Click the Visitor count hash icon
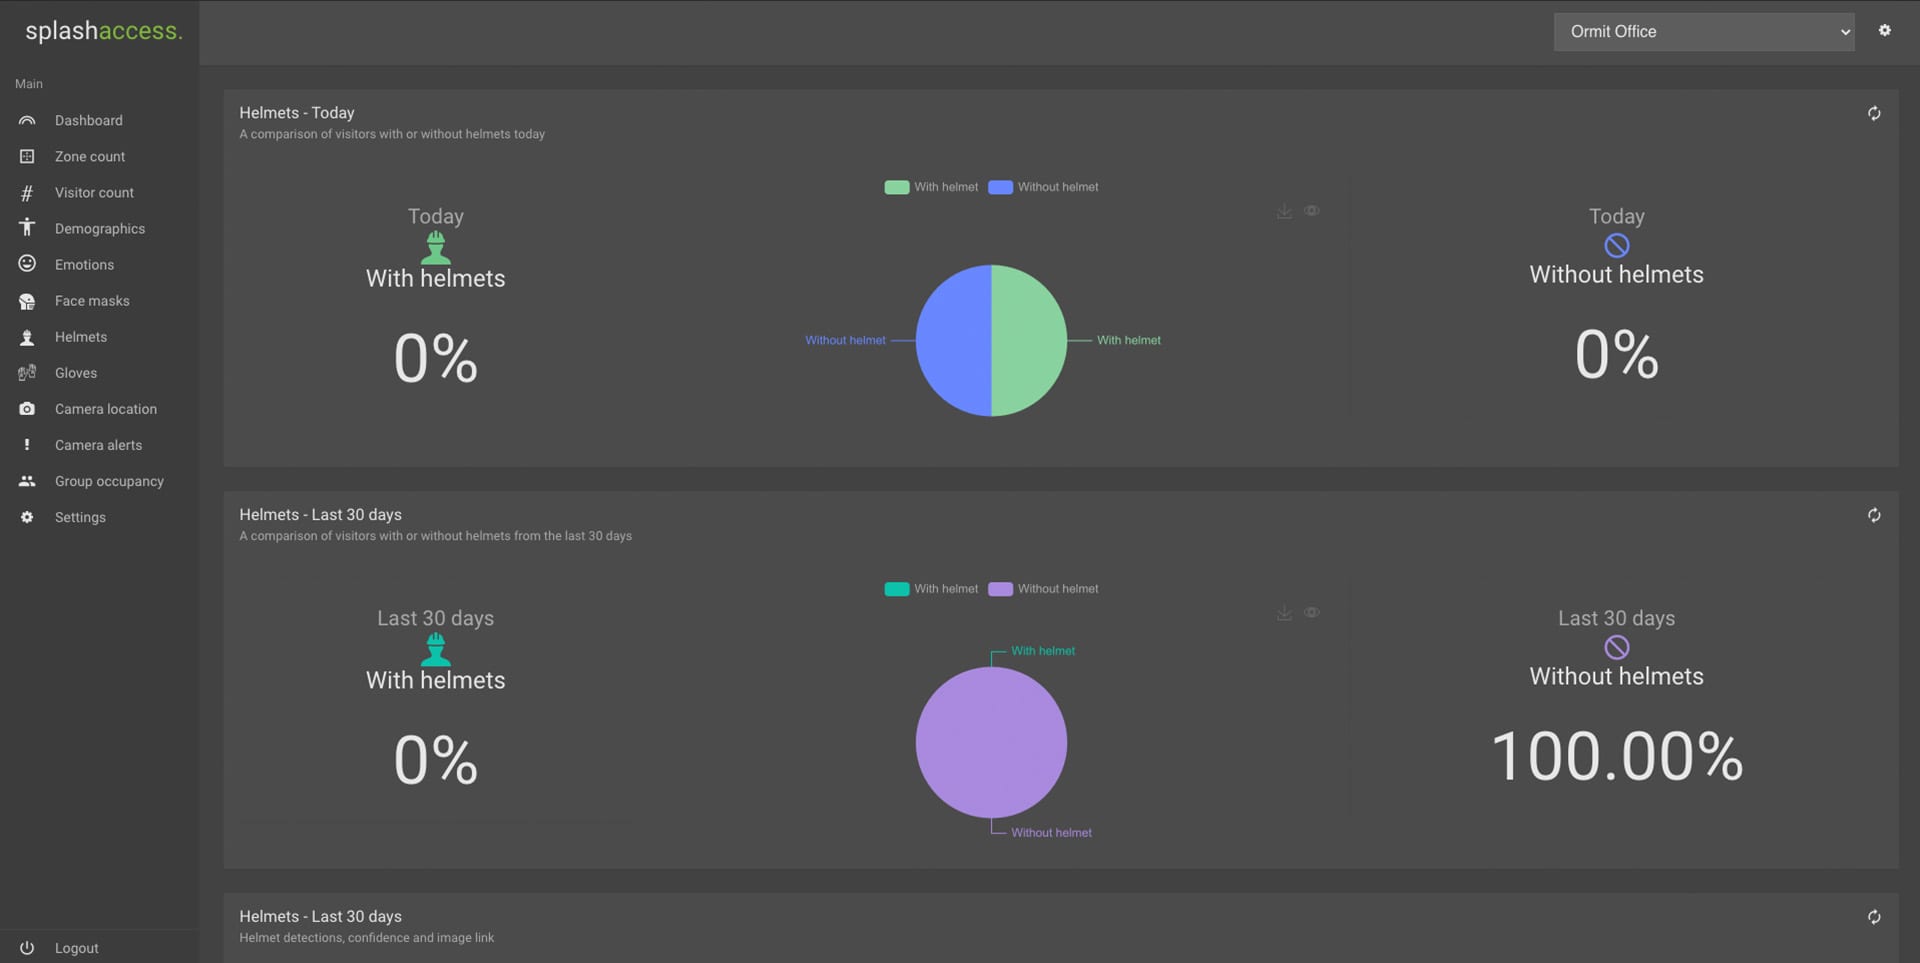Viewport: 1920px width, 963px height. click(27, 193)
